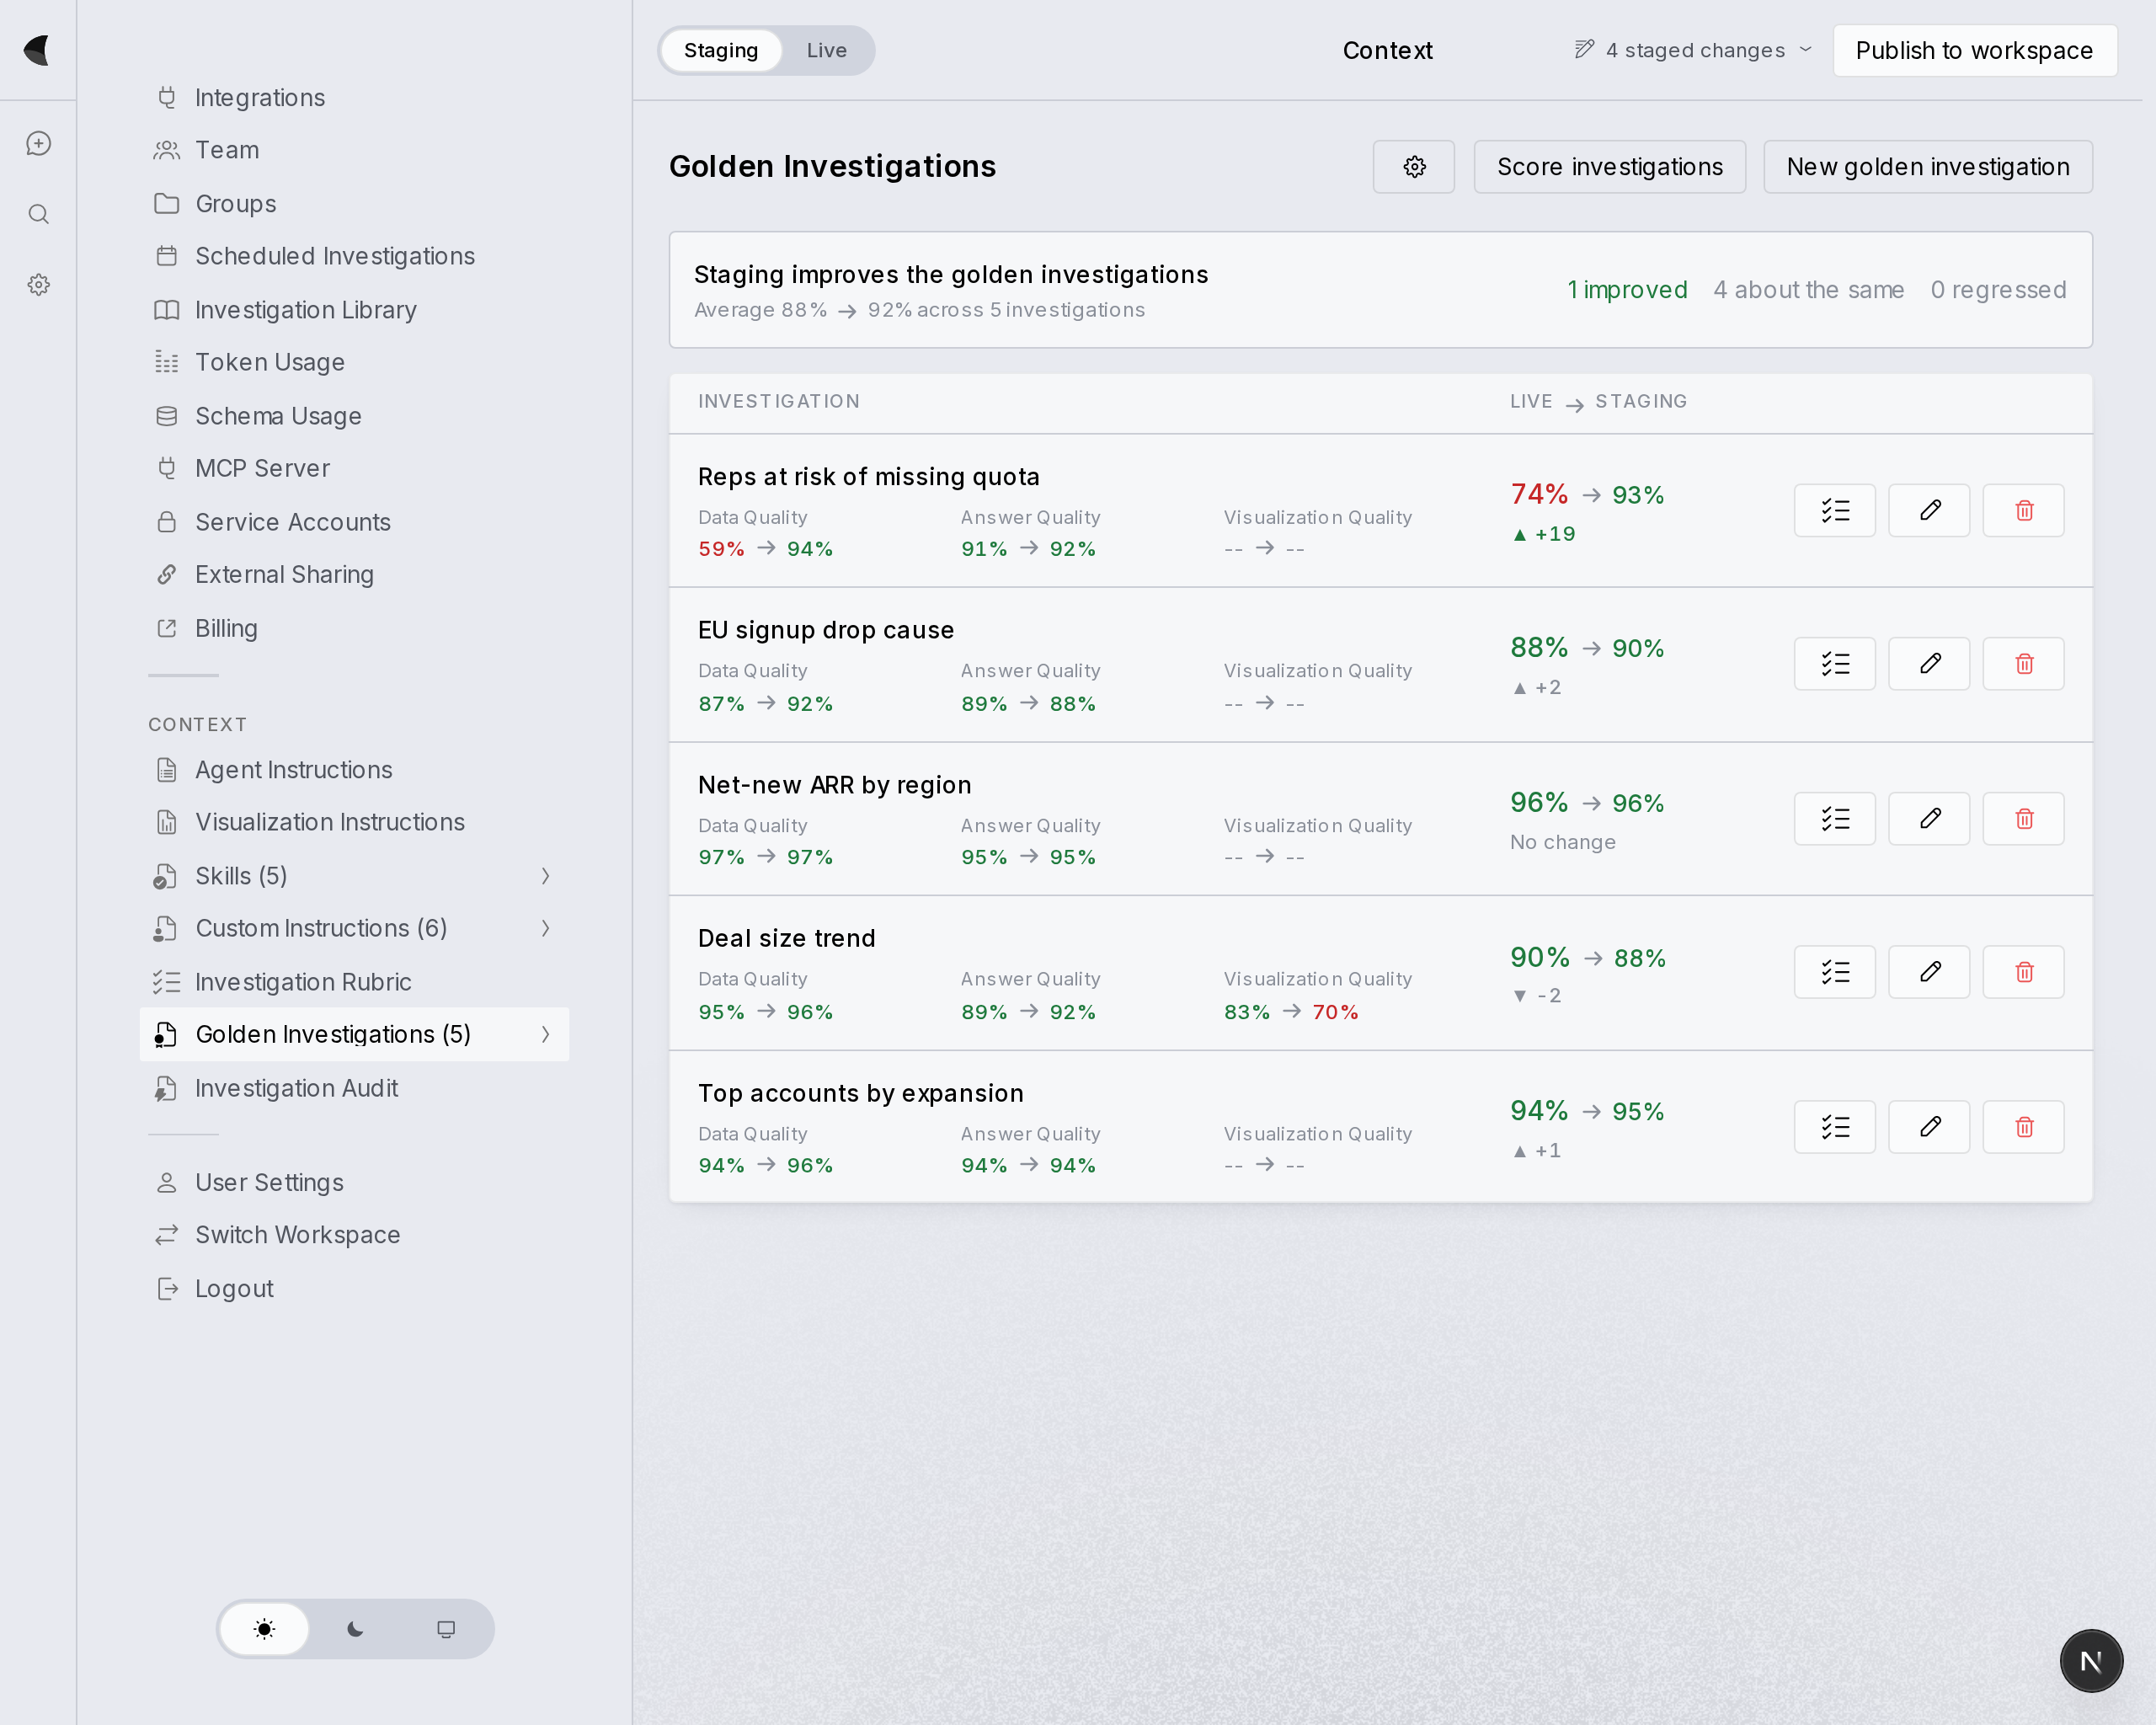Screen dimensions: 2156x1725
Task: Click the N avatar badge at bottom right
Action: click(x=2091, y=1661)
